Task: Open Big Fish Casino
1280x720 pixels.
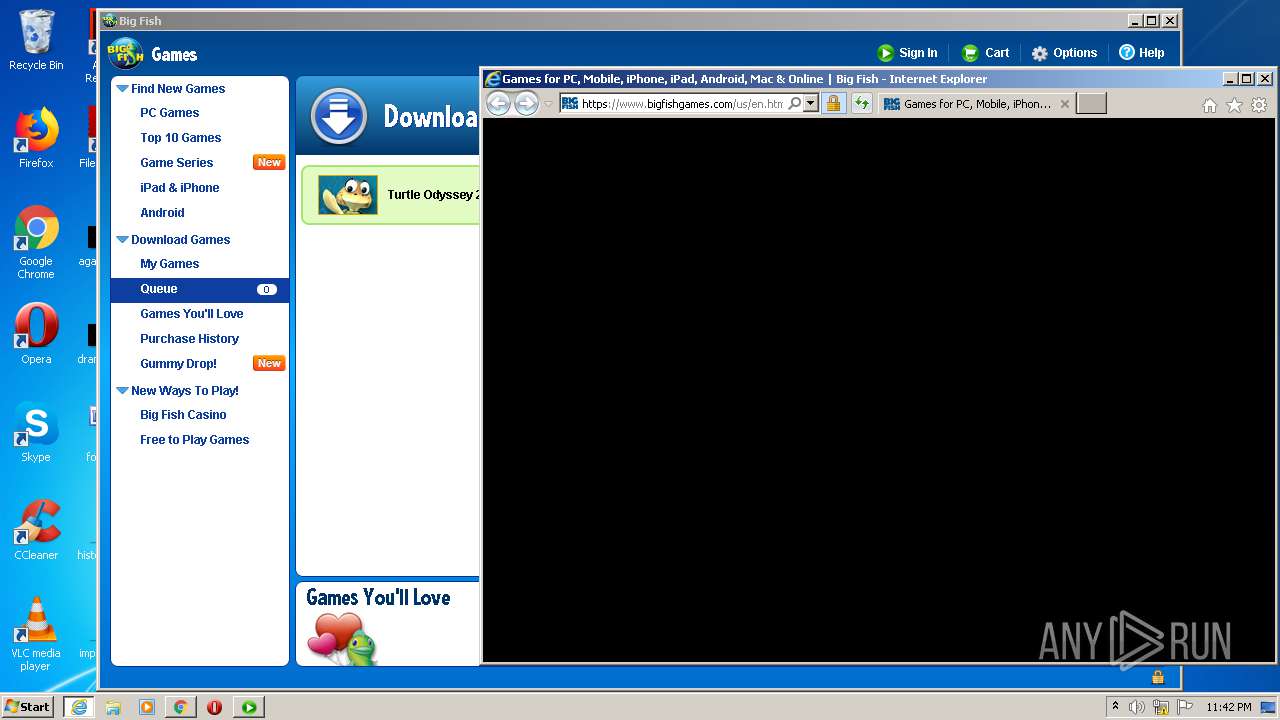Action: point(183,415)
